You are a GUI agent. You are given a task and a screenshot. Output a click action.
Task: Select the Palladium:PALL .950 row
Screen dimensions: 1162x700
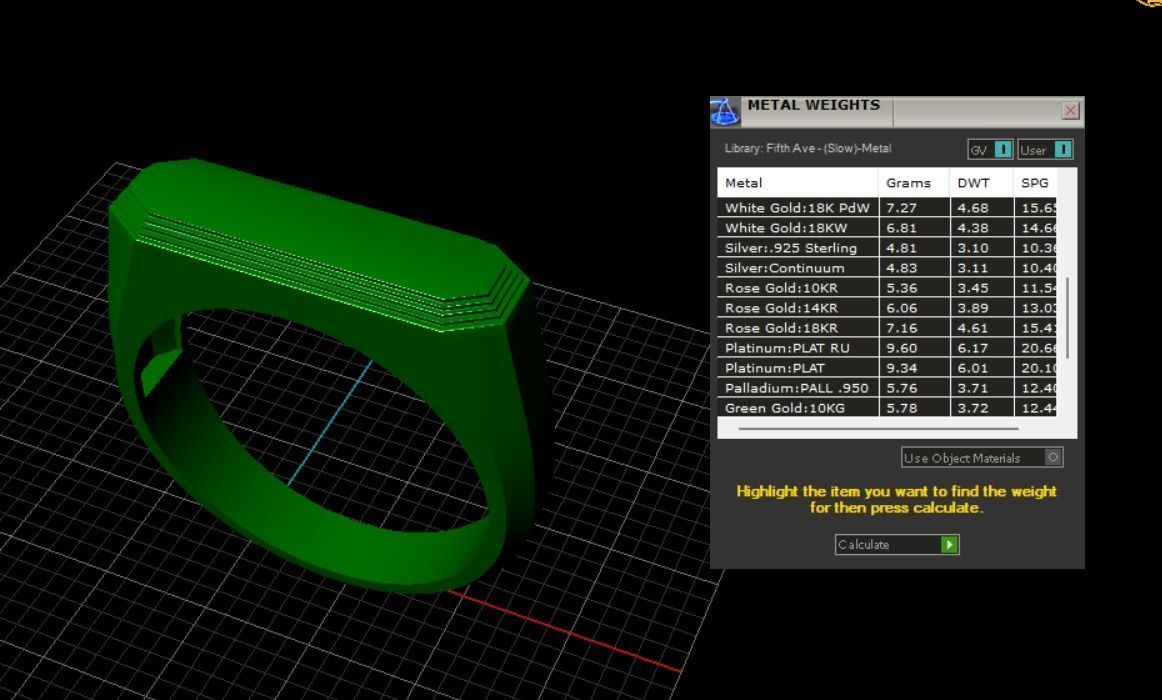(x=886, y=387)
